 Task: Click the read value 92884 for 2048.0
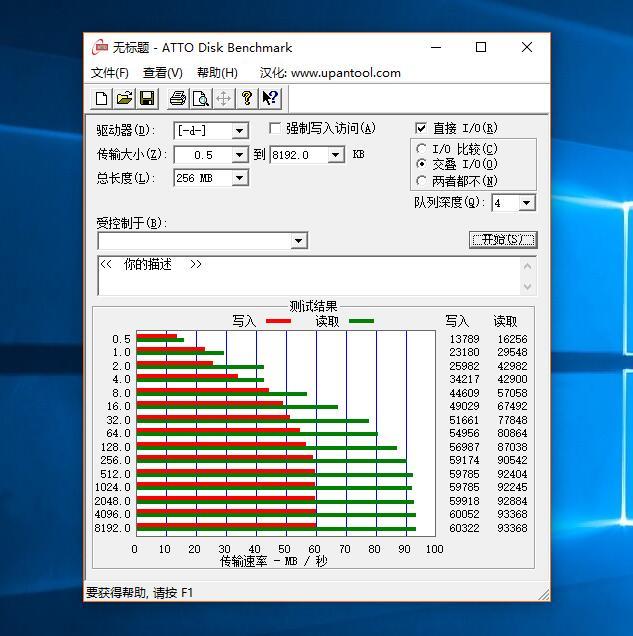coord(513,501)
